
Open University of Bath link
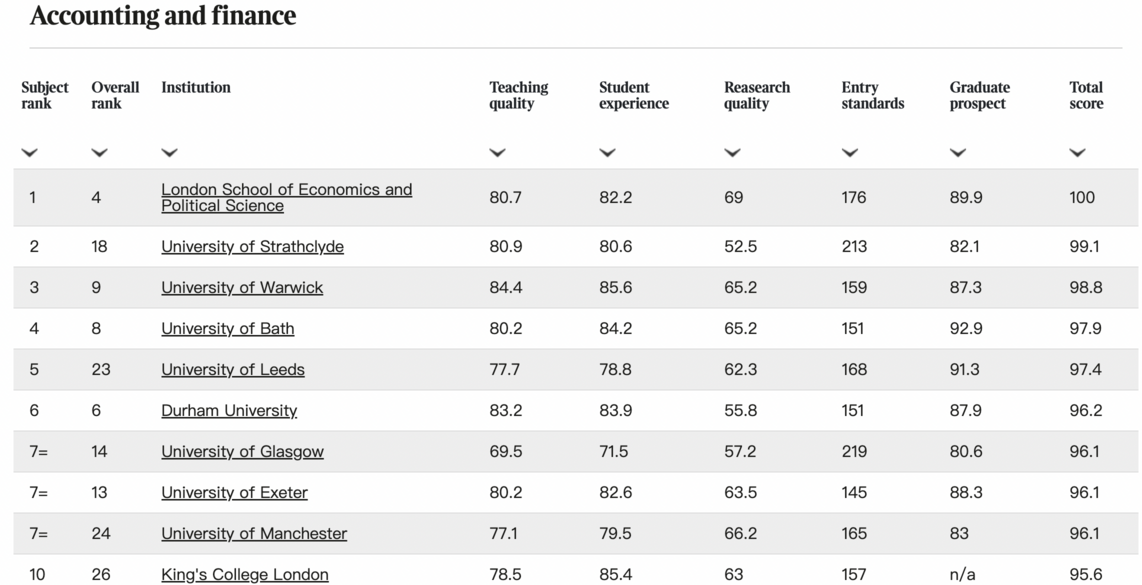pyautogui.click(x=228, y=329)
